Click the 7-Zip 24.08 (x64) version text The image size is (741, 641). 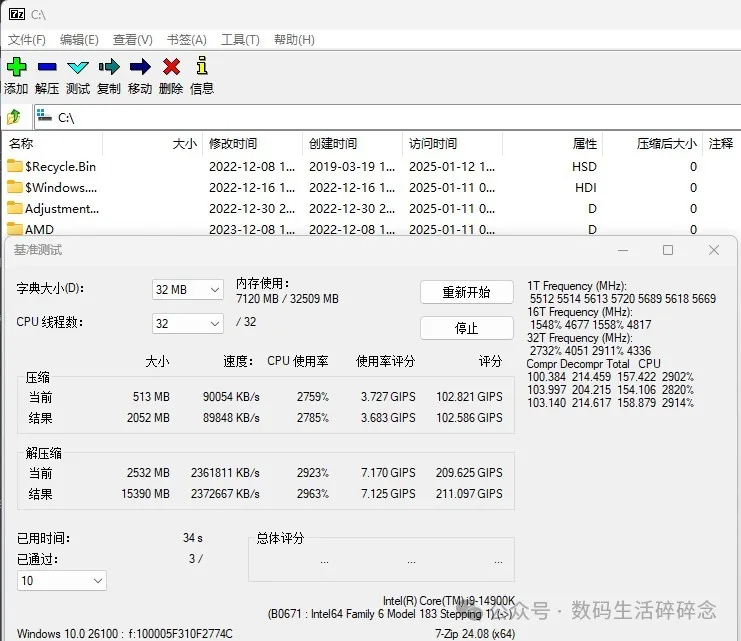pos(475,633)
